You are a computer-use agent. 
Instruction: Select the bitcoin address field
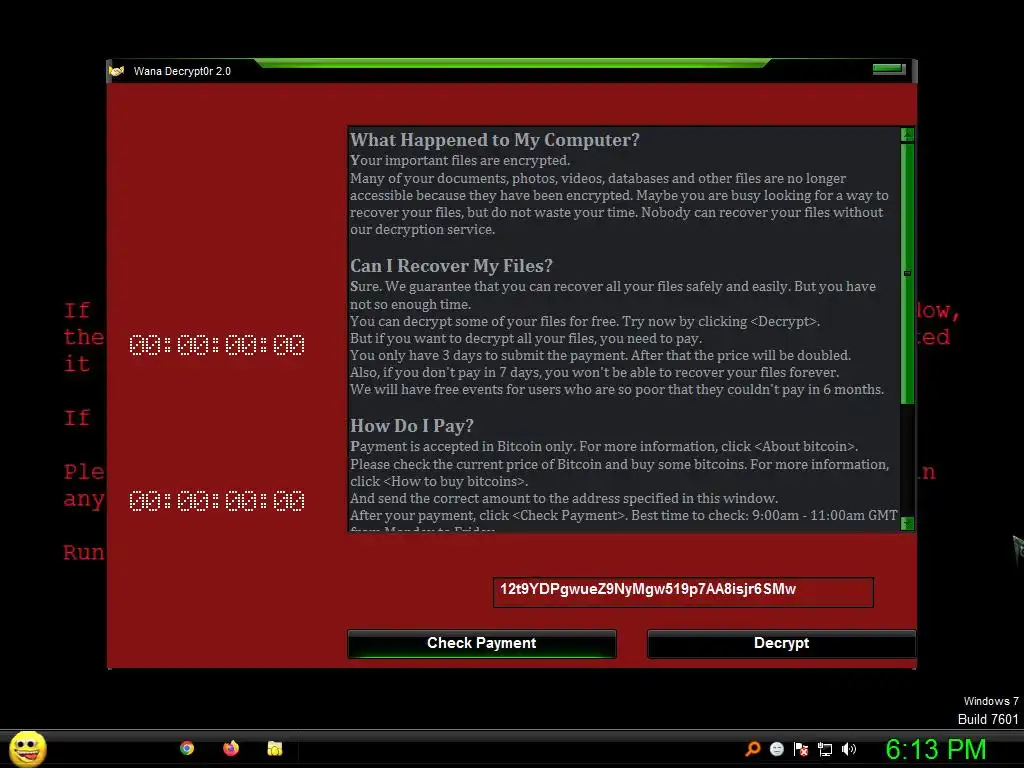683,592
